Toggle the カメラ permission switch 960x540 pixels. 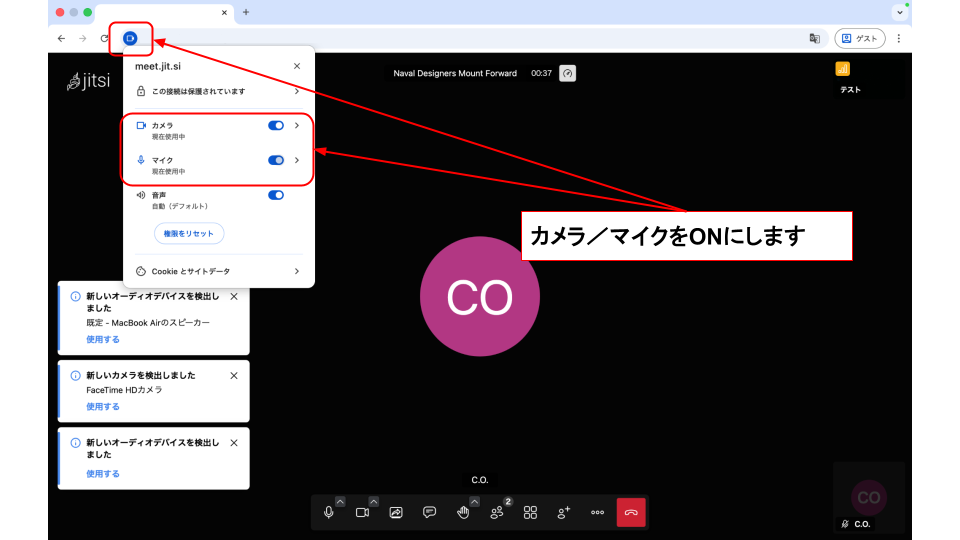point(276,125)
